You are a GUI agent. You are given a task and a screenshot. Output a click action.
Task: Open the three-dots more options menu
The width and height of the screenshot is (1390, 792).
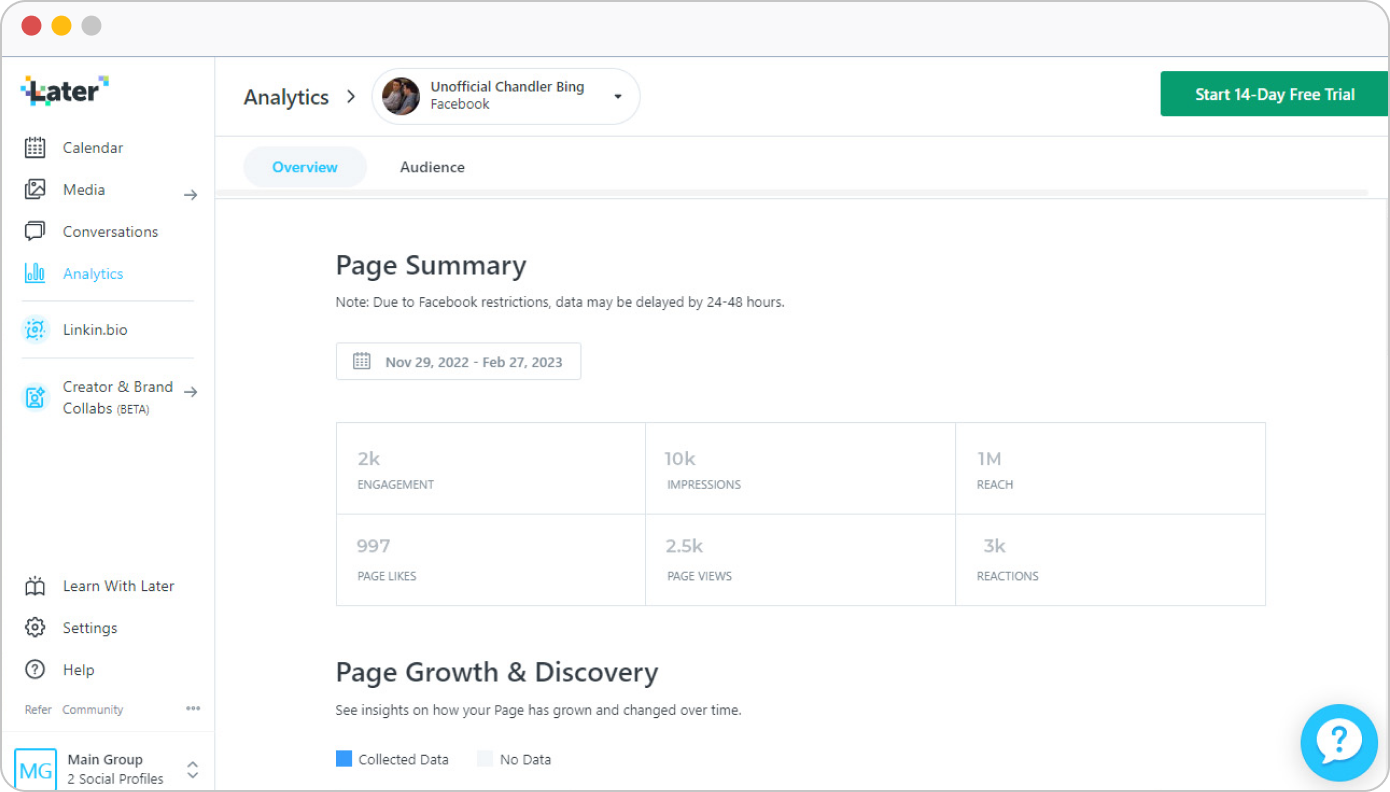[193, 709]
